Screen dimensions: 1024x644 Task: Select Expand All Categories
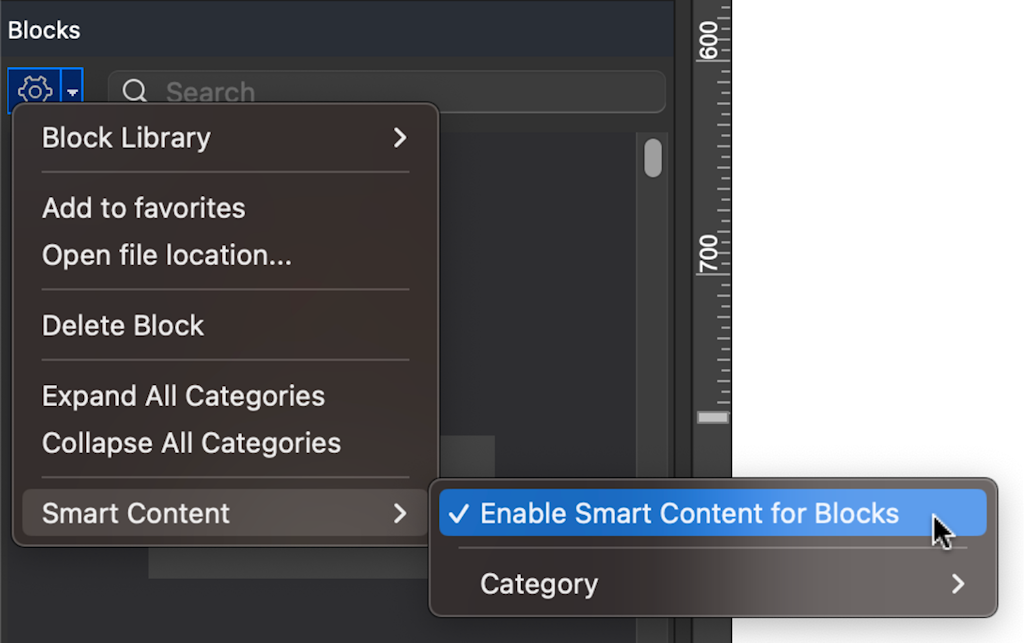pos(184,396)
